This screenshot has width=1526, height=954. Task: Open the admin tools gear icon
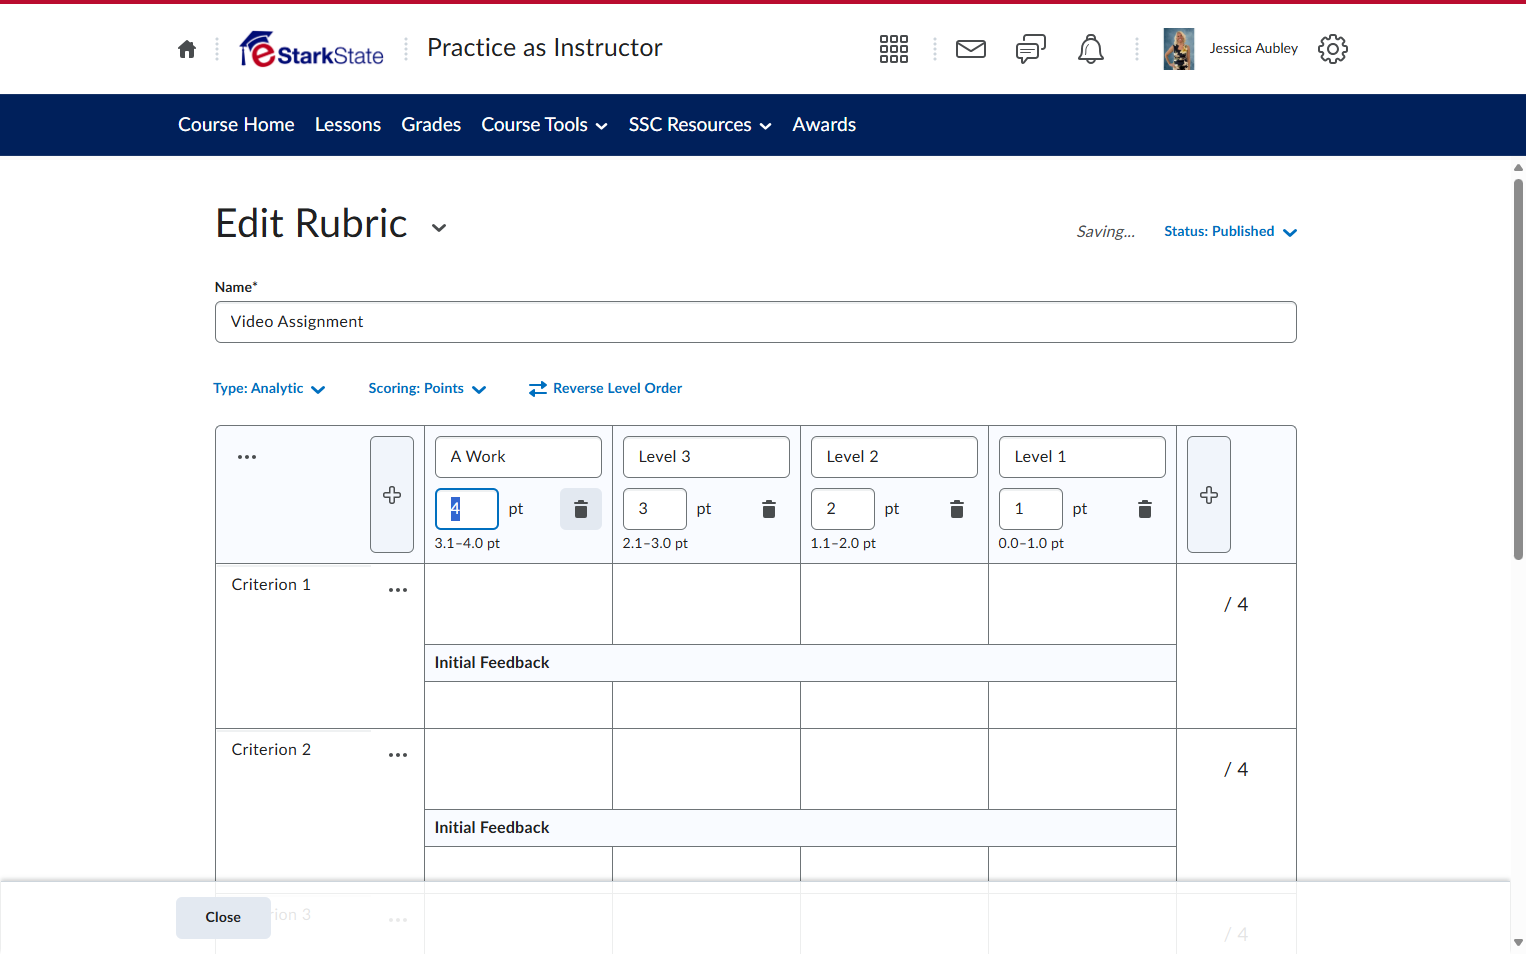(1333, 49)
